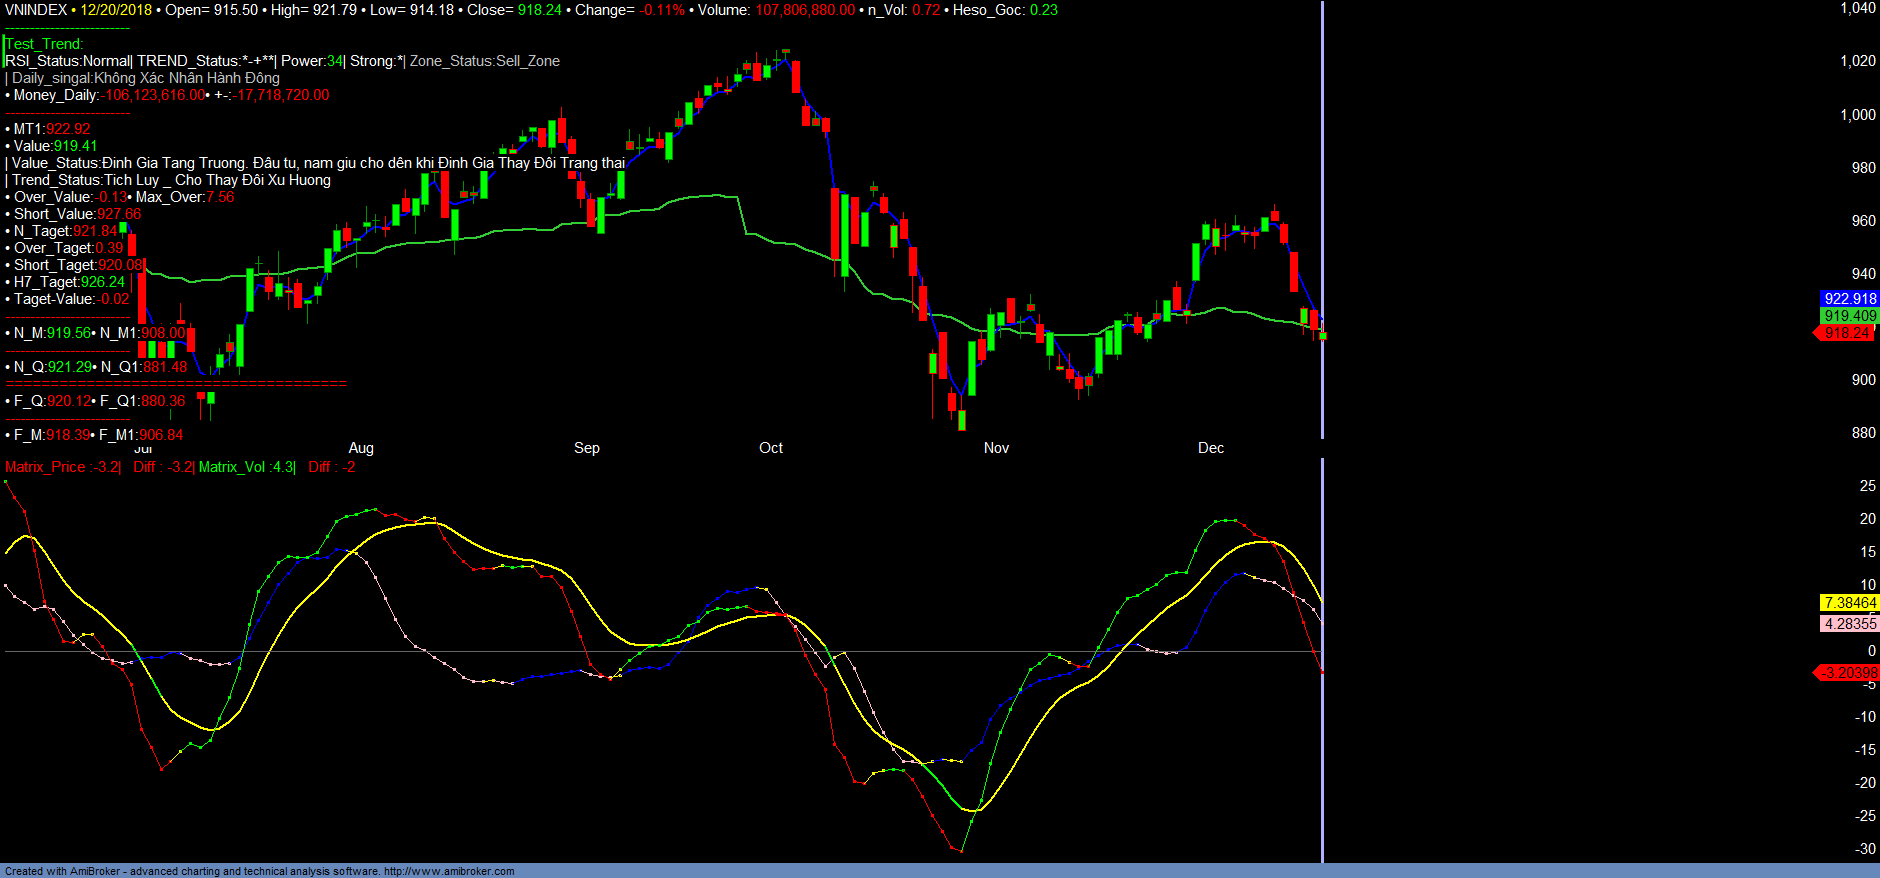
Task: Pick the Dec label on time axis
Action: (x=1211, y=448)
